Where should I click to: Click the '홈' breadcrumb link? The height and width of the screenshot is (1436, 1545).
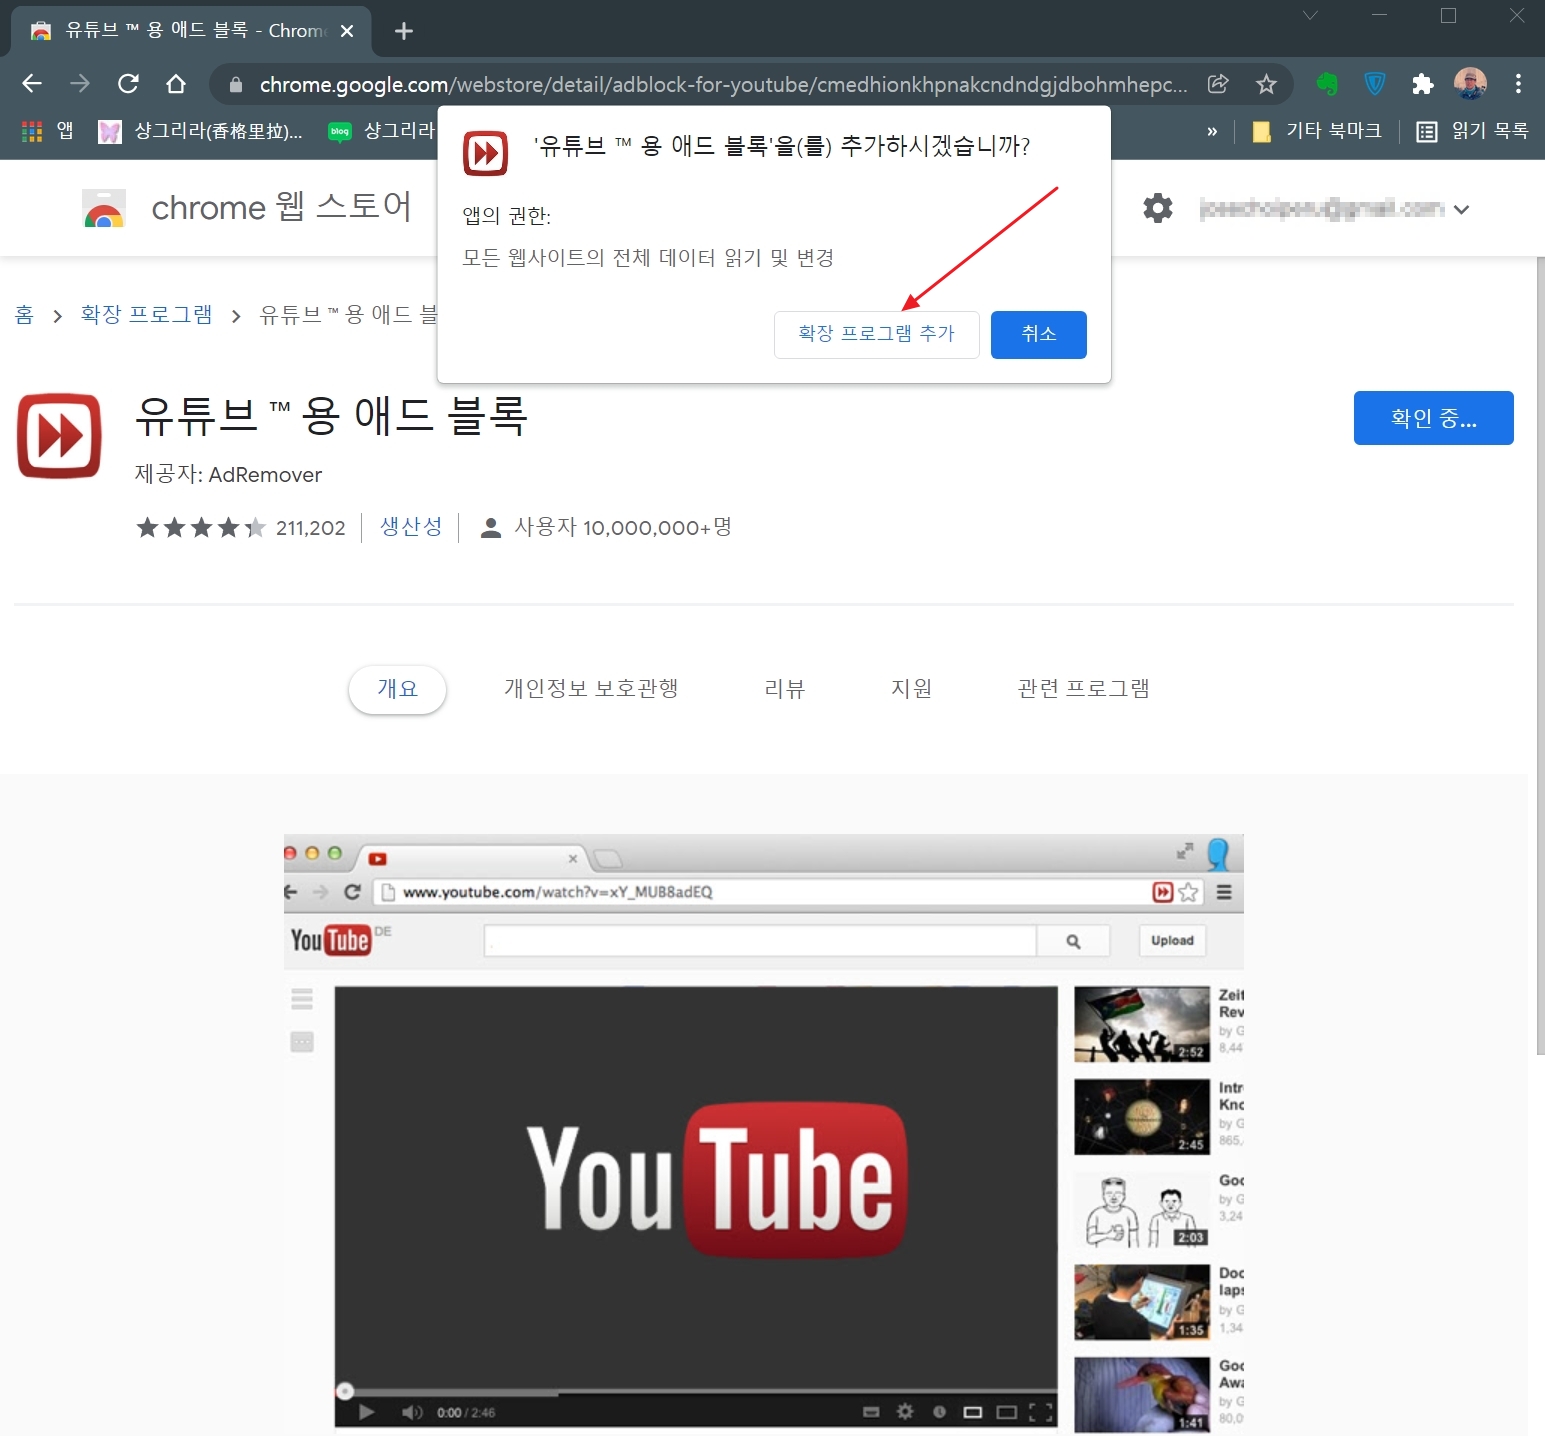coord(24,315)
